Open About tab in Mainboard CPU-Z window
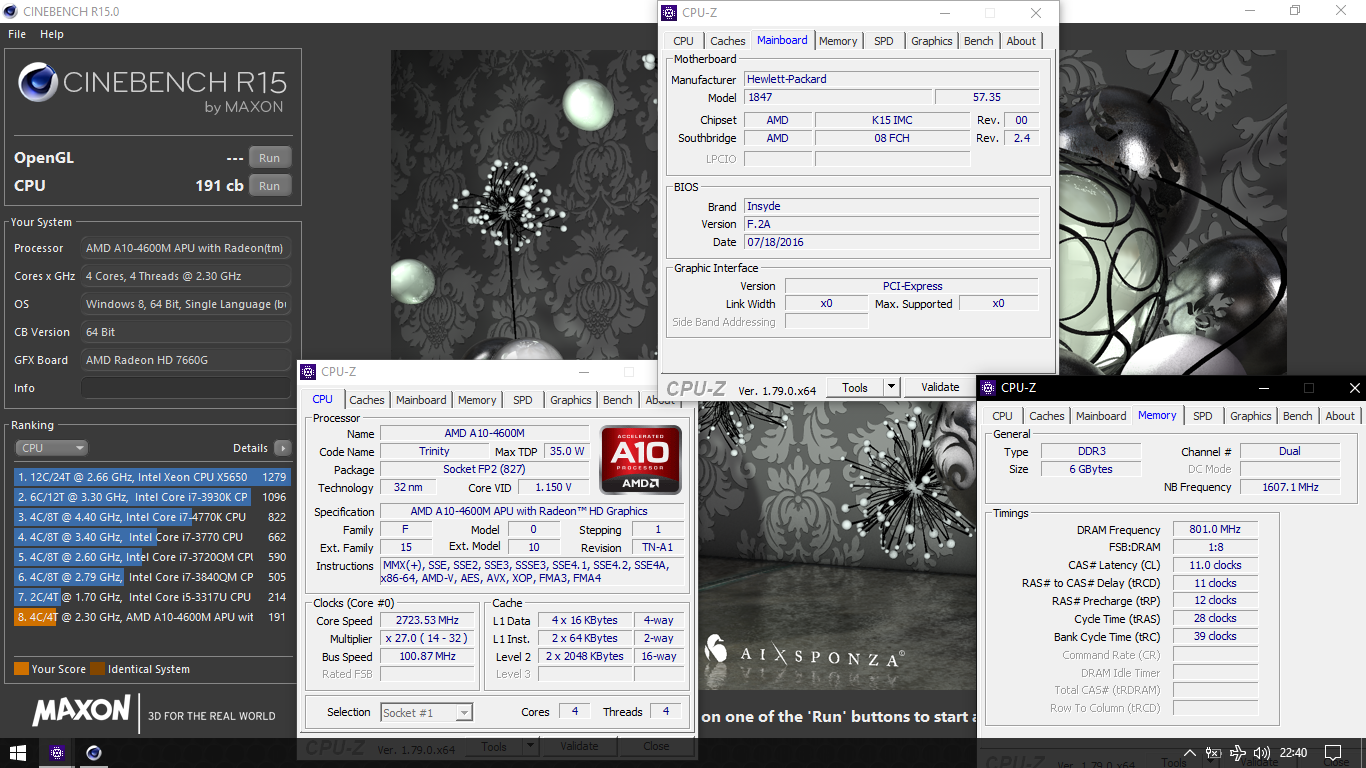This screenshot has width=1366, height=768. [x=1021, y=41]
